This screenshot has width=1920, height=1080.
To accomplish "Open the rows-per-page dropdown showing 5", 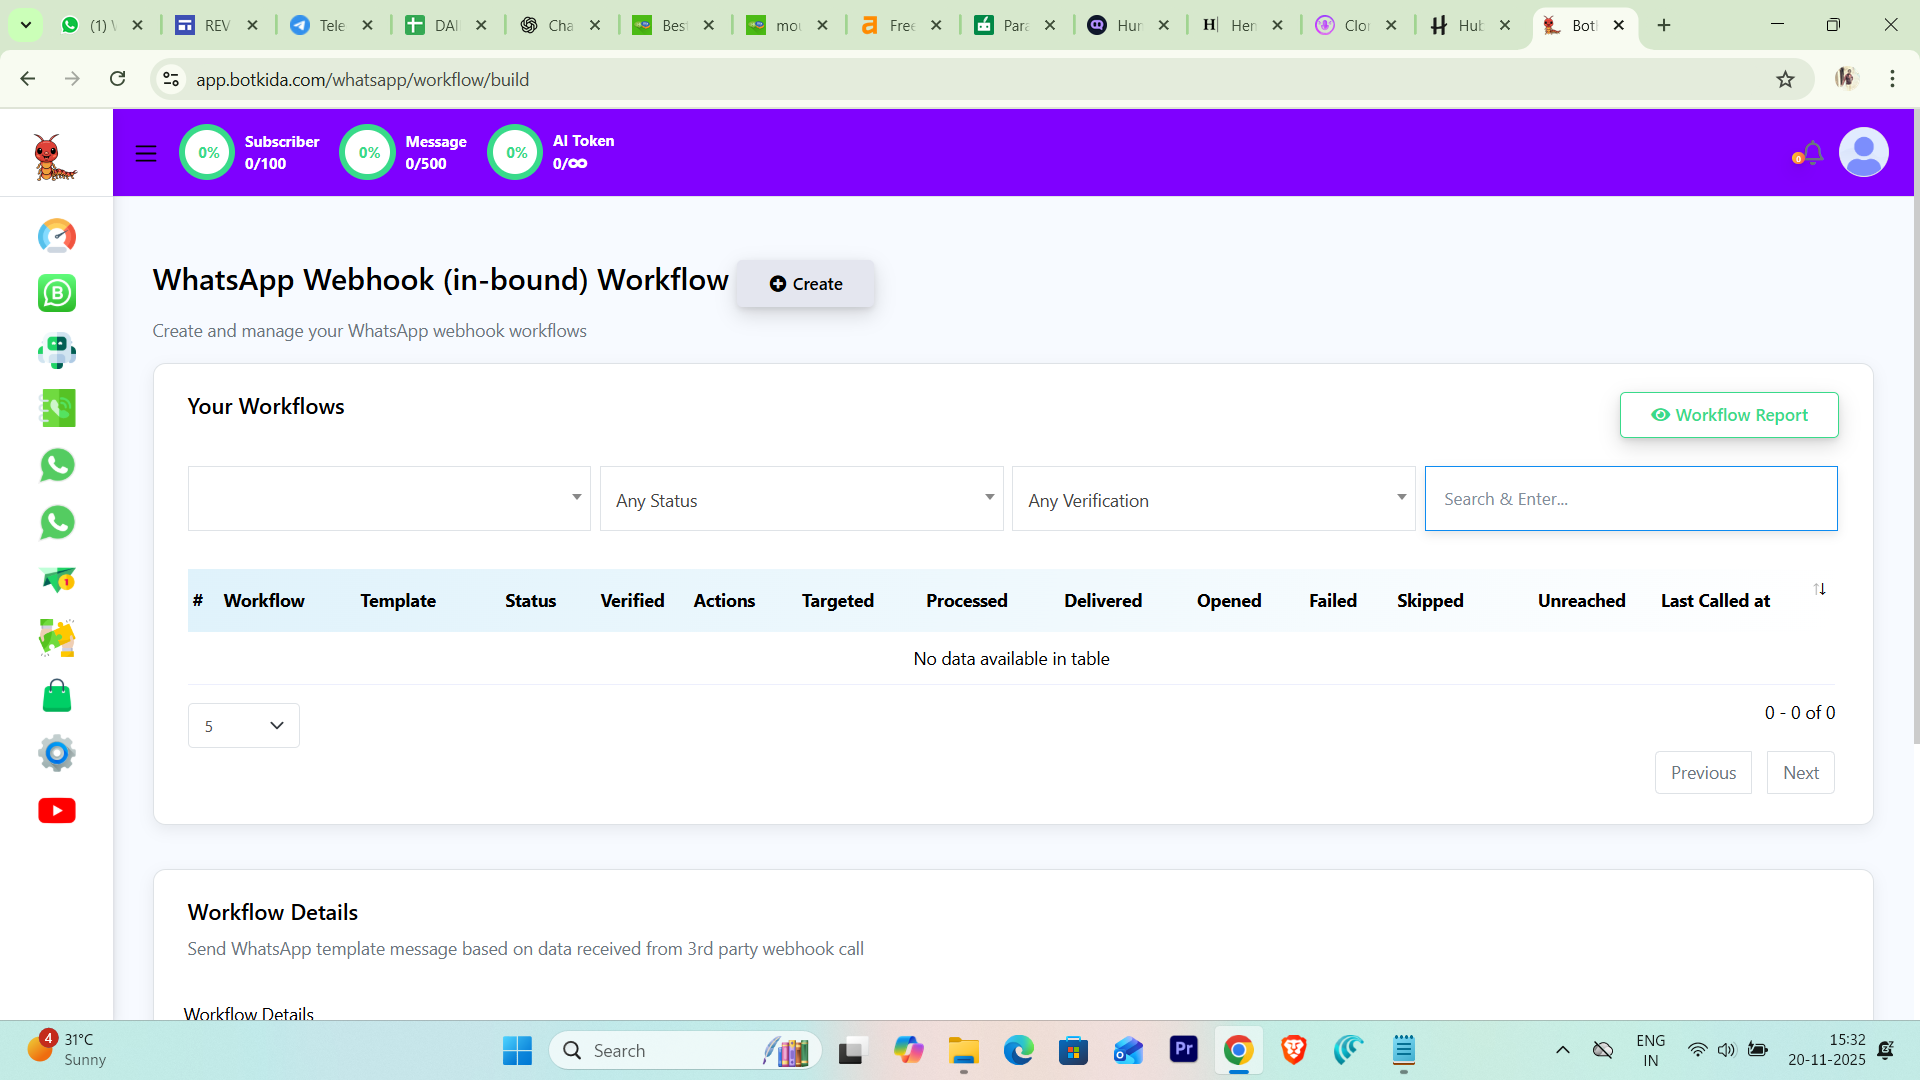I will 243,726.
